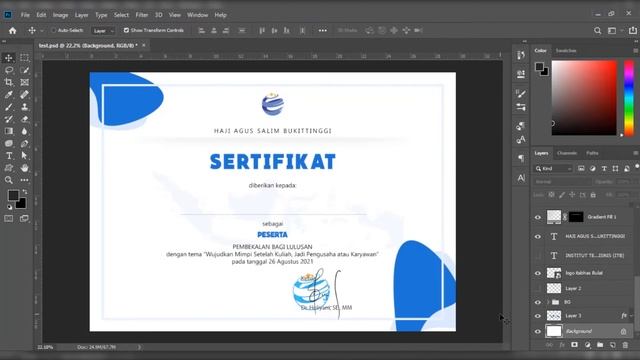Open the blending mode dropdown
The height and width of the screenshot is (360, 640).
pyautogui.click(x=562, y=182)
